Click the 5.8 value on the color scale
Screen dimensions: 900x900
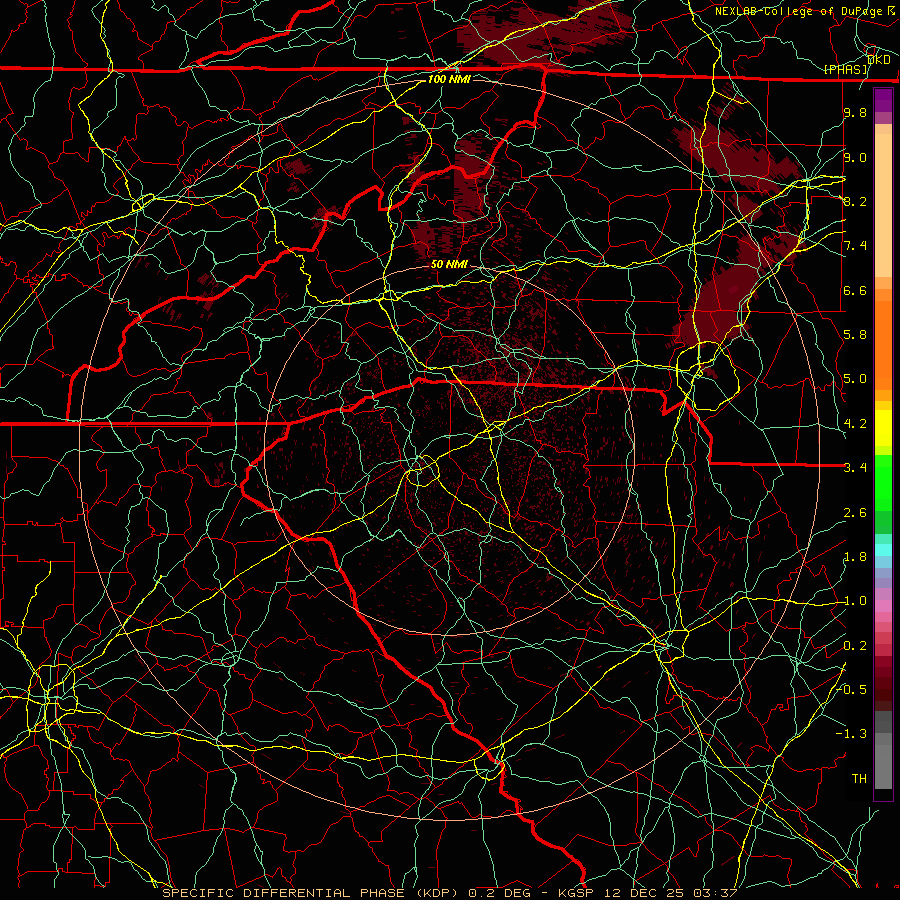(x=855, y=334)
